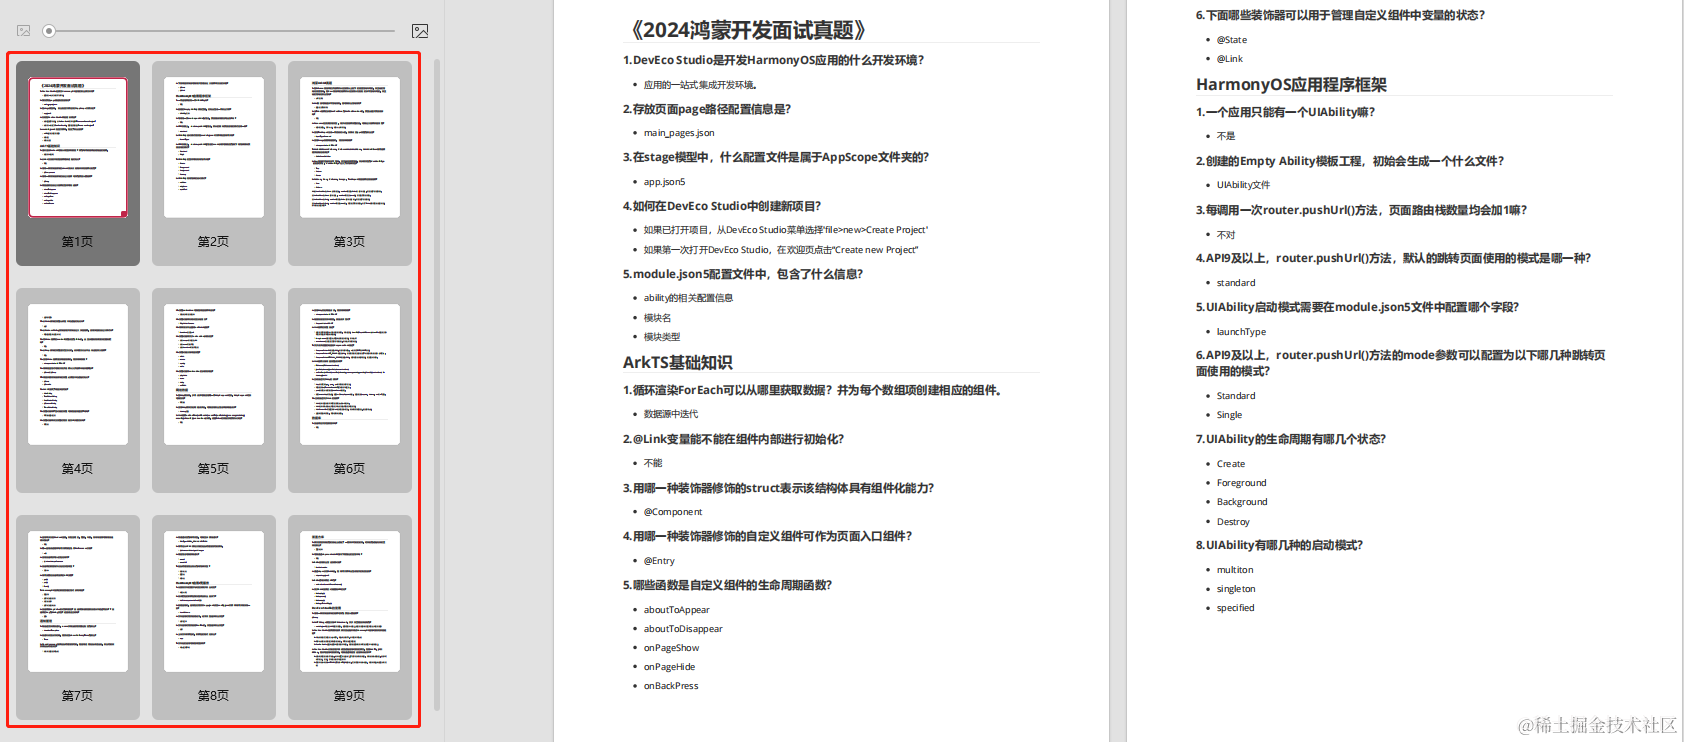
Task: Click the text 应用的一站式集成开发环境
Action: pyautogui.click(x=700, y=85)
